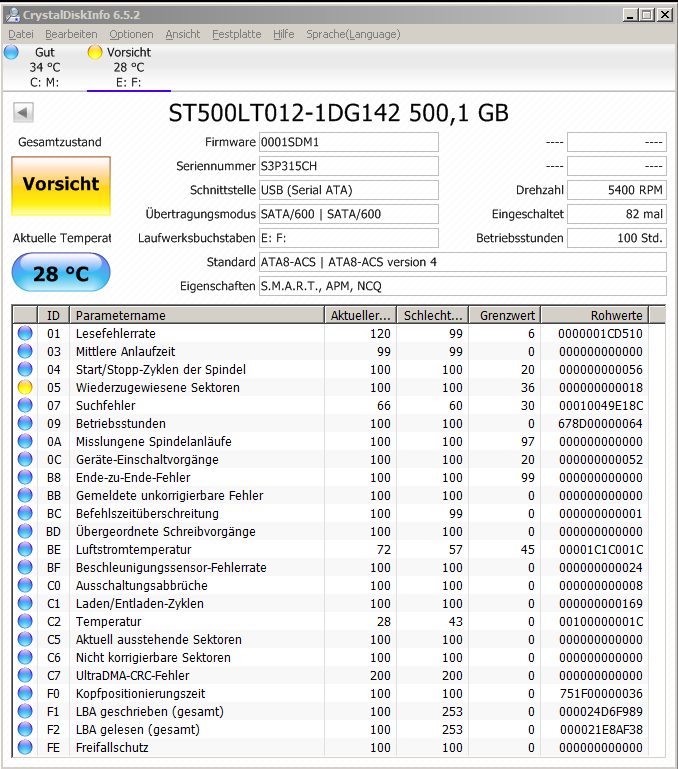678x769 pixels.
Task: Click the Gemeldete unkorrigierbare Fehler row name
Action: click(x=170, y=495)
